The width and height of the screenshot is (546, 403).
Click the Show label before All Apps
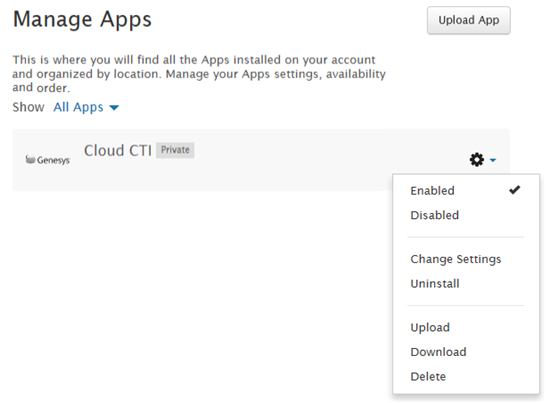pyautogui.click(x=28, y=107)
